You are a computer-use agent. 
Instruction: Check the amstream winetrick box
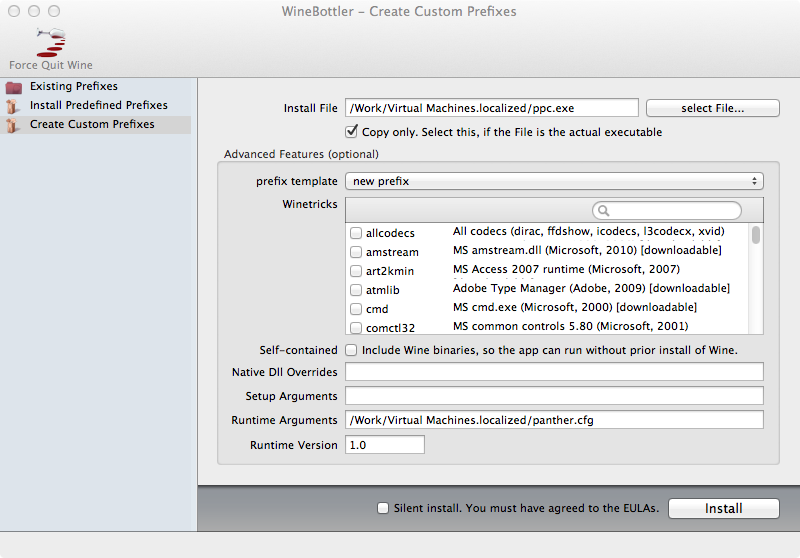point(356,252)
